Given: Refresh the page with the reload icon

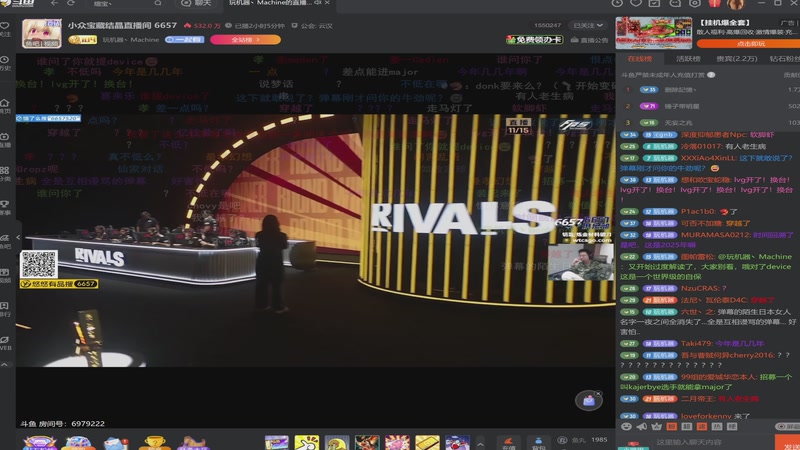Looking at the screenshot, I should (x=71, y=3).
